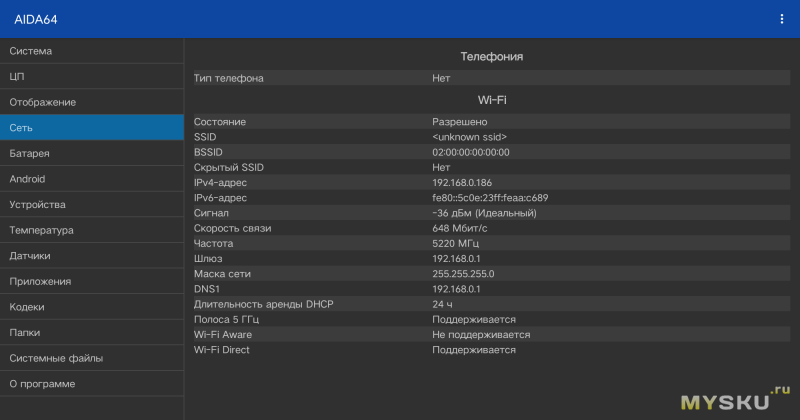The height and width of the screenshot is (420, 800).
Task: Open the Система section
Action: pos(92,51)
